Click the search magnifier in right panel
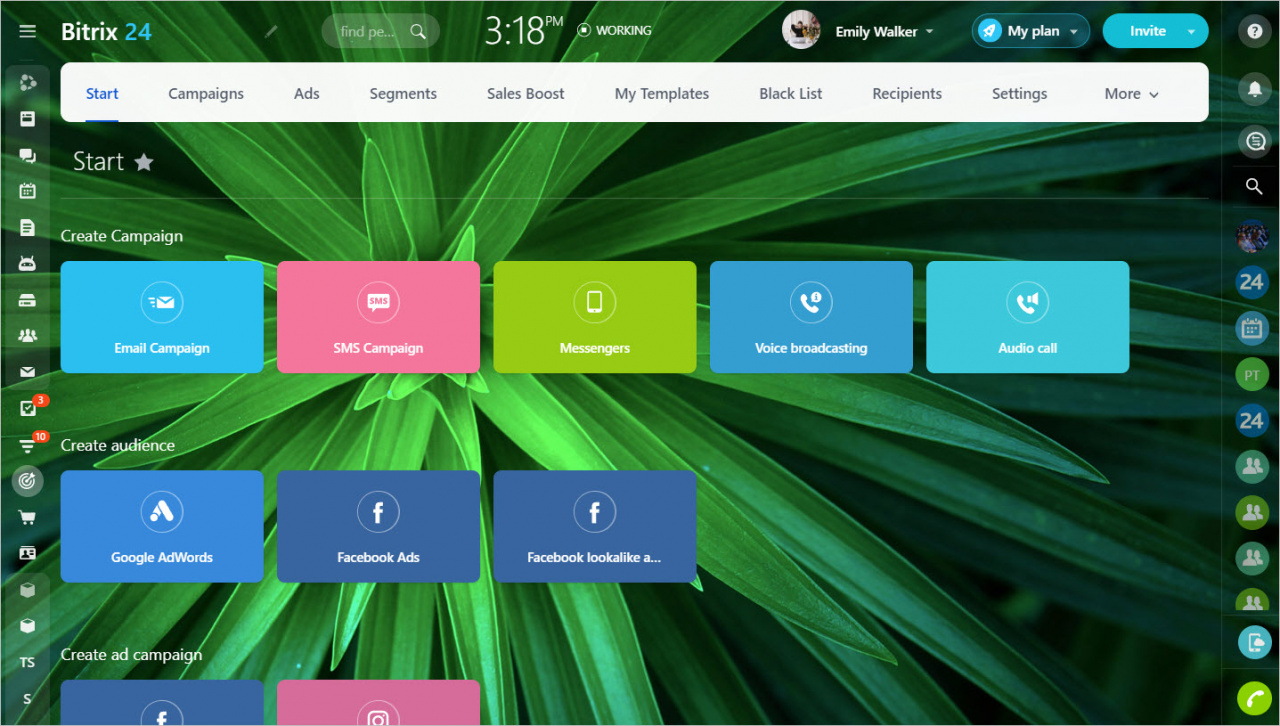The height and width of the screenshot is (726, 1280). (x=1254, y=186)
